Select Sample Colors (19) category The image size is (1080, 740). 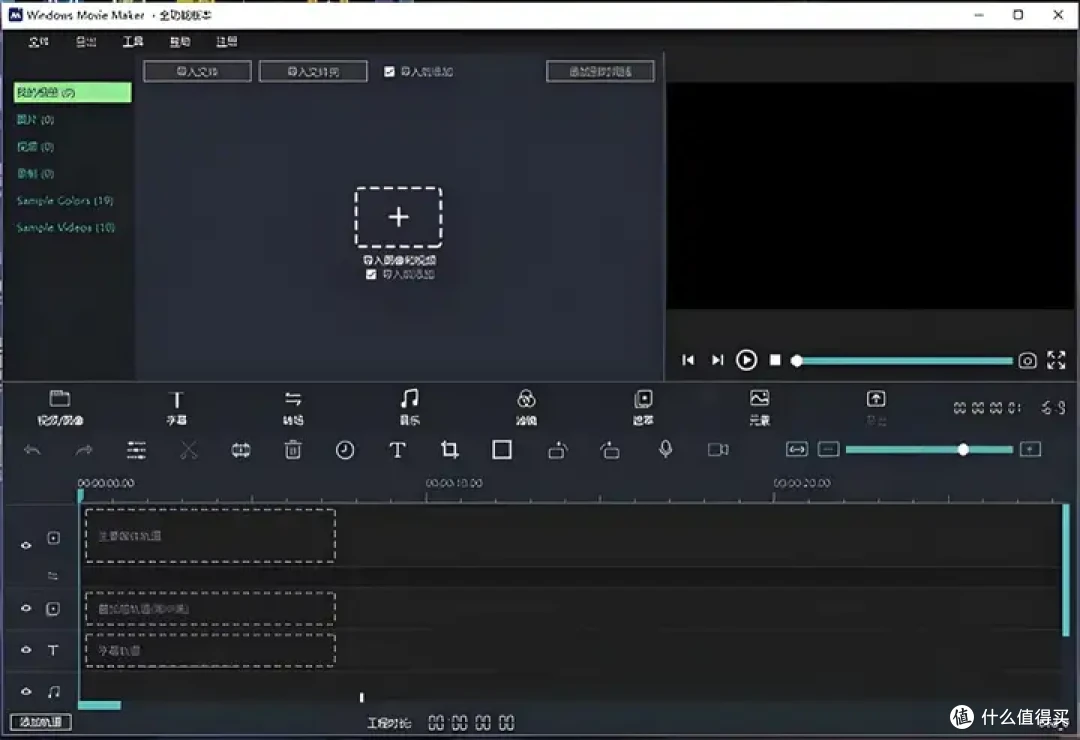click(x=65, y=201)
